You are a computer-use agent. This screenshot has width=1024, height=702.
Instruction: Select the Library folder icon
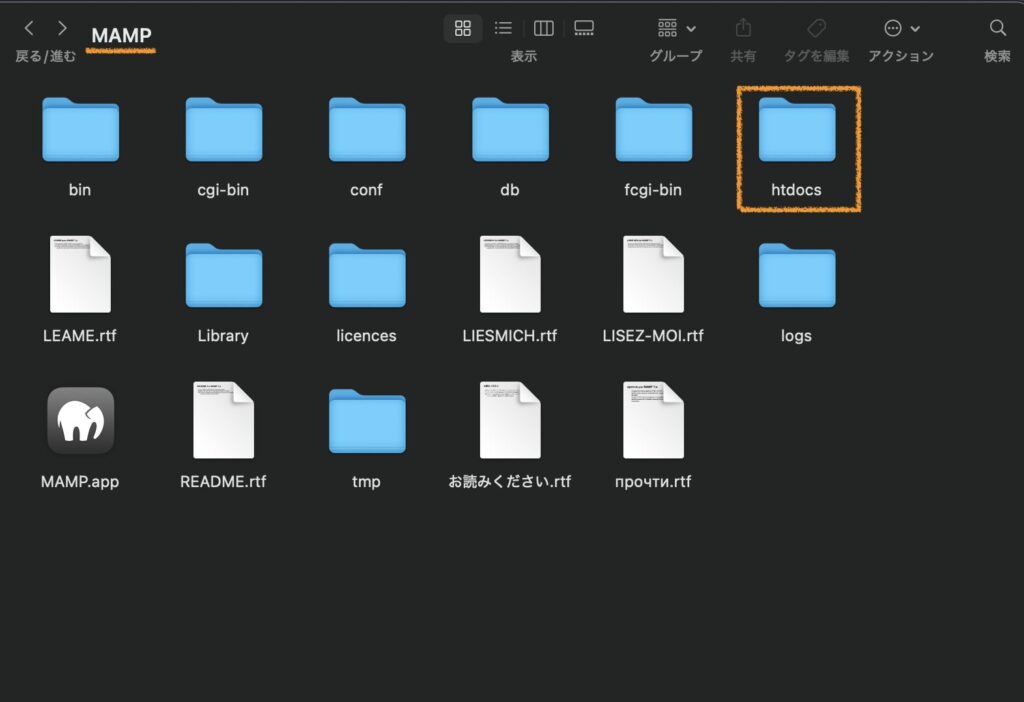(x=223, y=275)
